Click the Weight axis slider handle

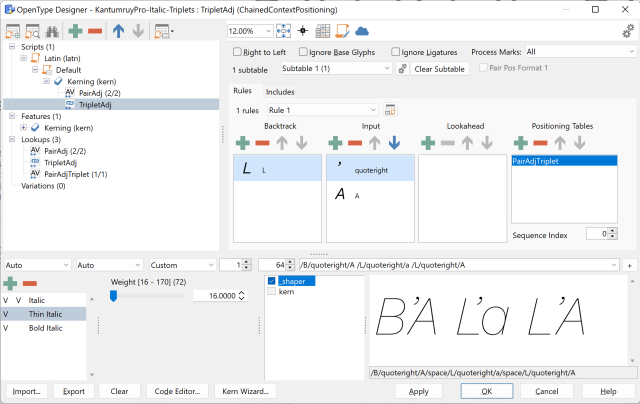click(114, 296)
